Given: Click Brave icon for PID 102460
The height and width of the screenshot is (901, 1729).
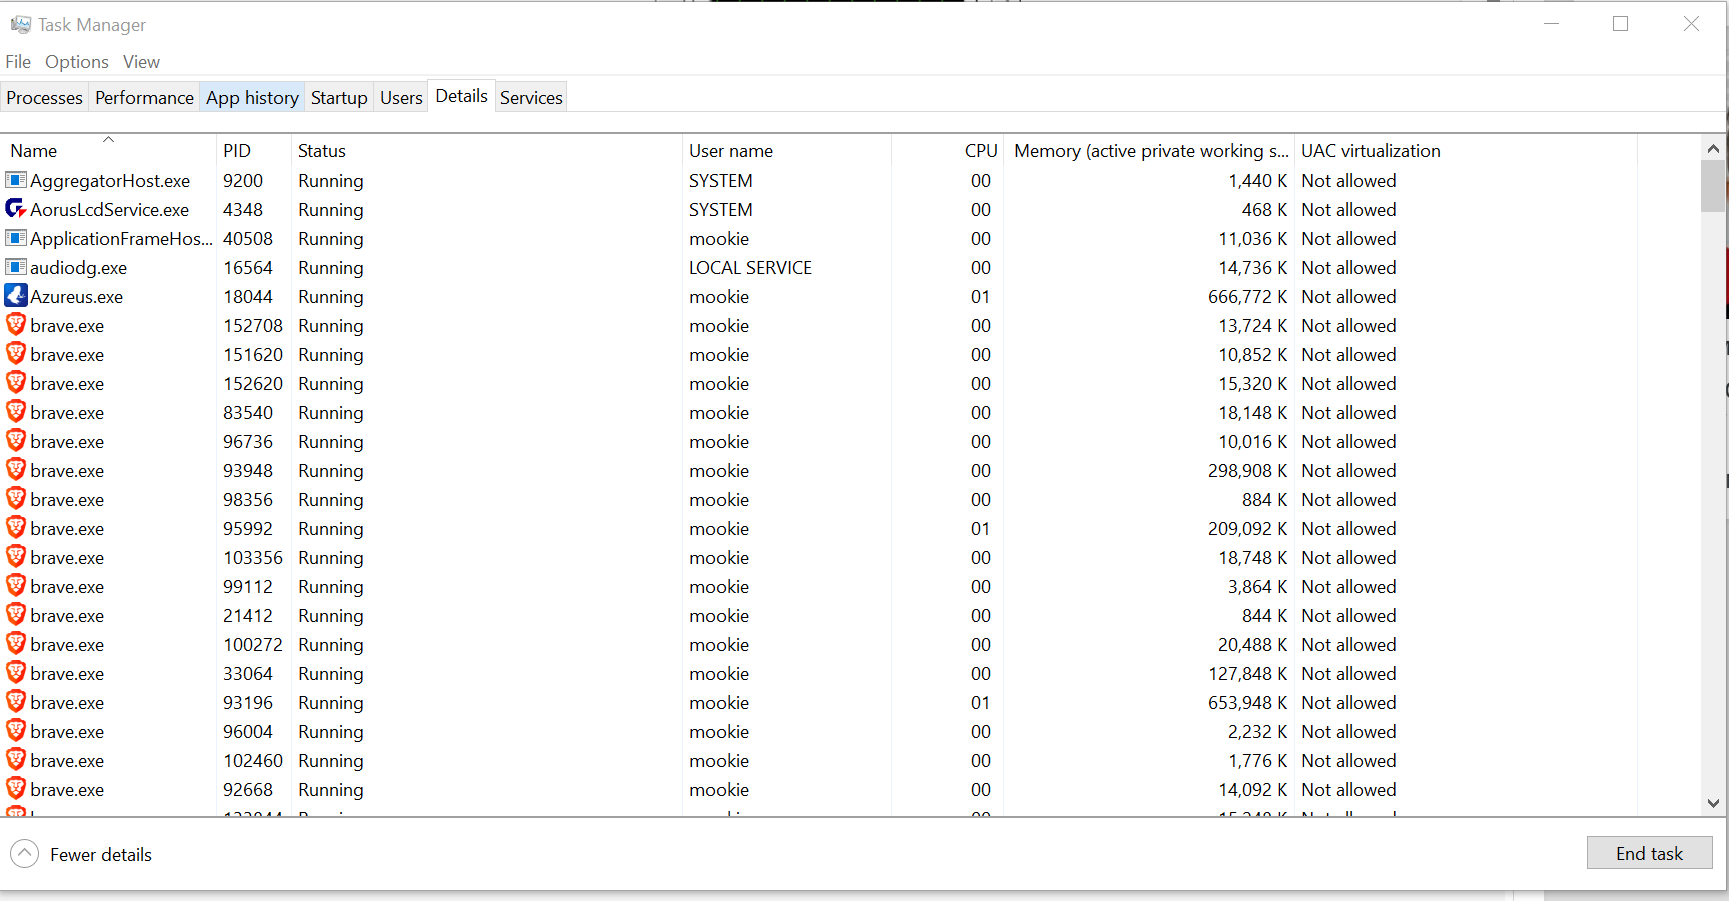Looking at the screenshot, I should 16,760.
